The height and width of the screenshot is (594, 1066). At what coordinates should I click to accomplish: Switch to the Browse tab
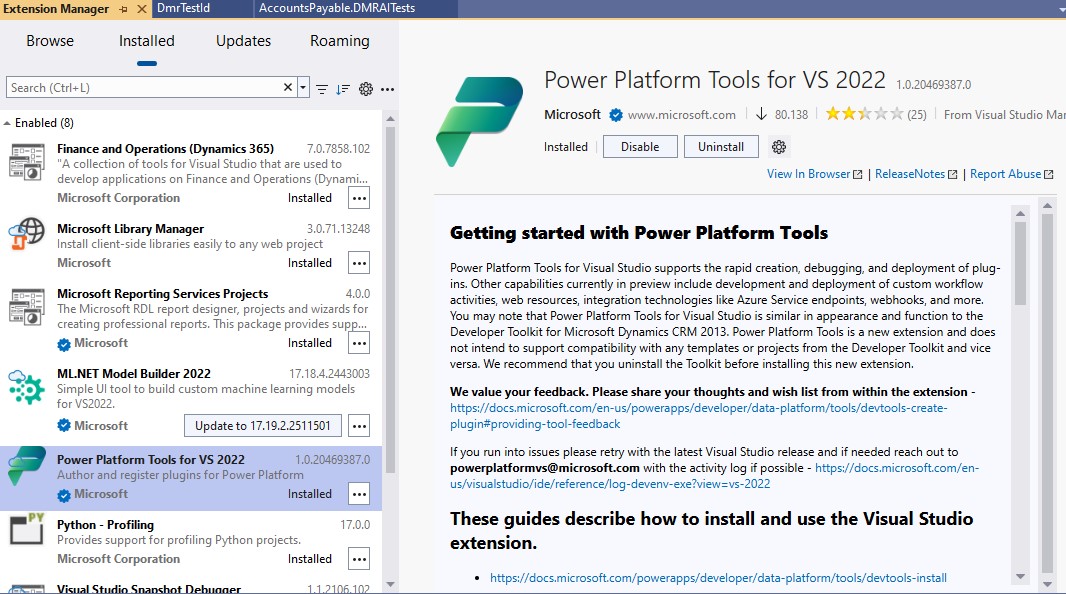[50, 41]
